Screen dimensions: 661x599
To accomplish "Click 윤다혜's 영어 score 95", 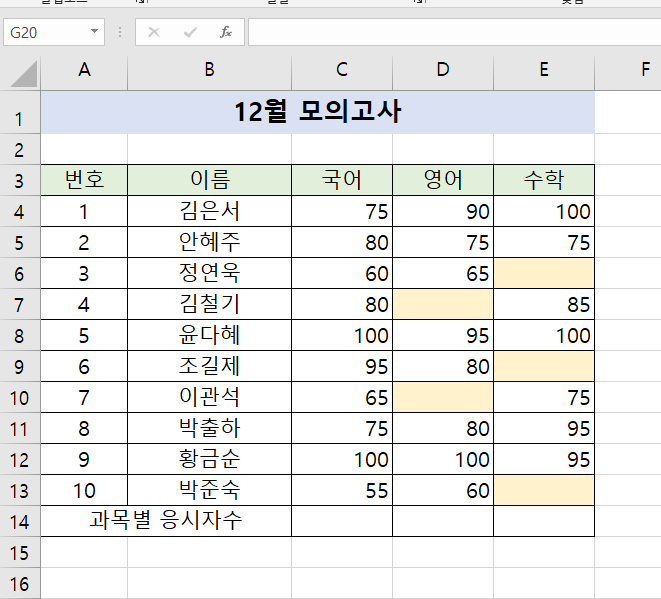I will click(443, 335).
